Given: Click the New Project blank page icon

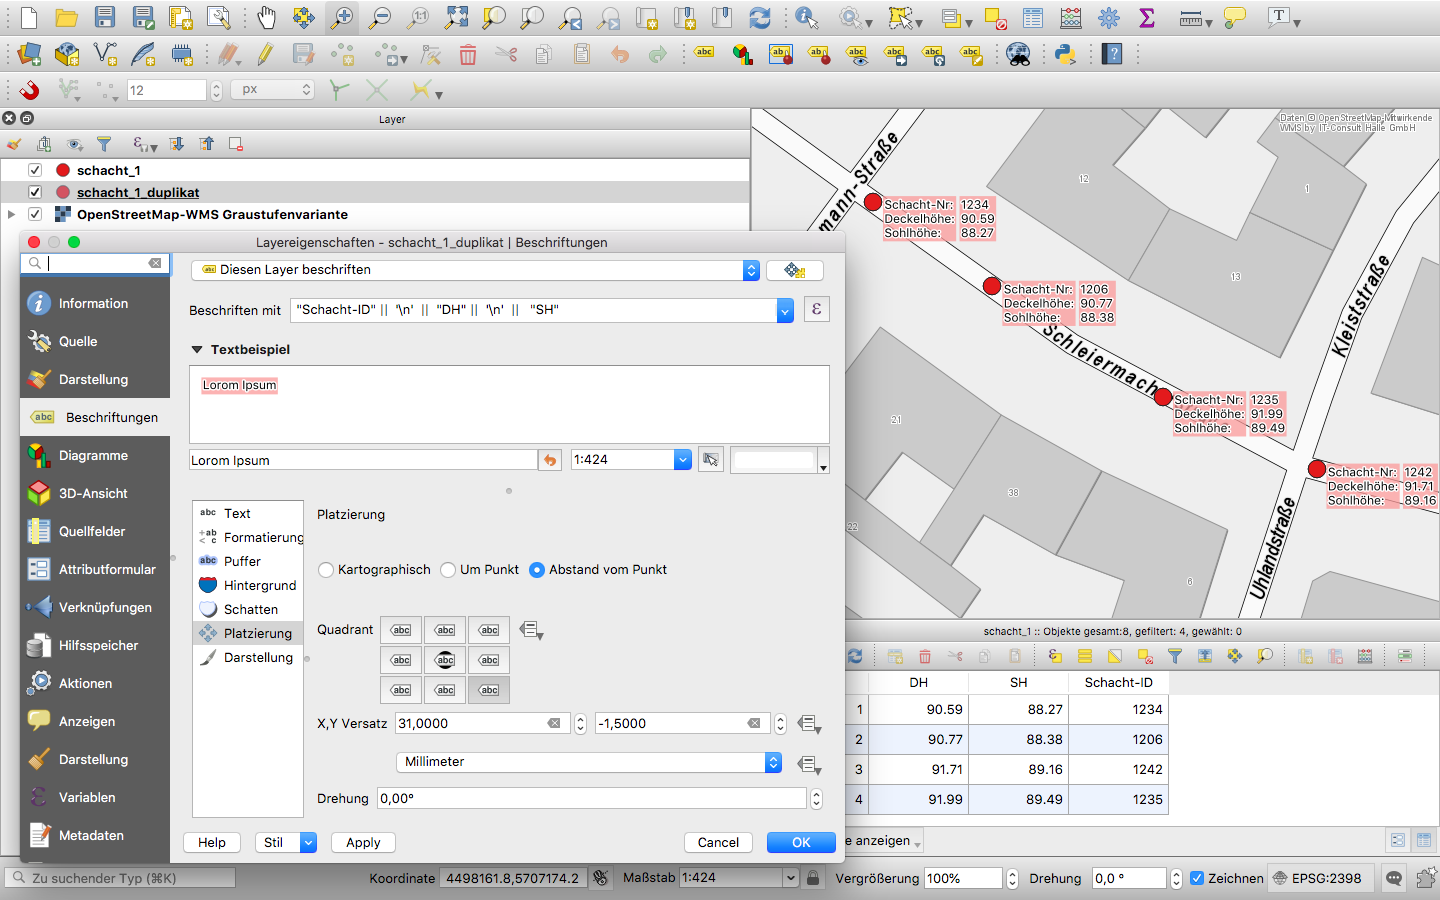Looking at the screenshot, I should (x=29, y=17).
